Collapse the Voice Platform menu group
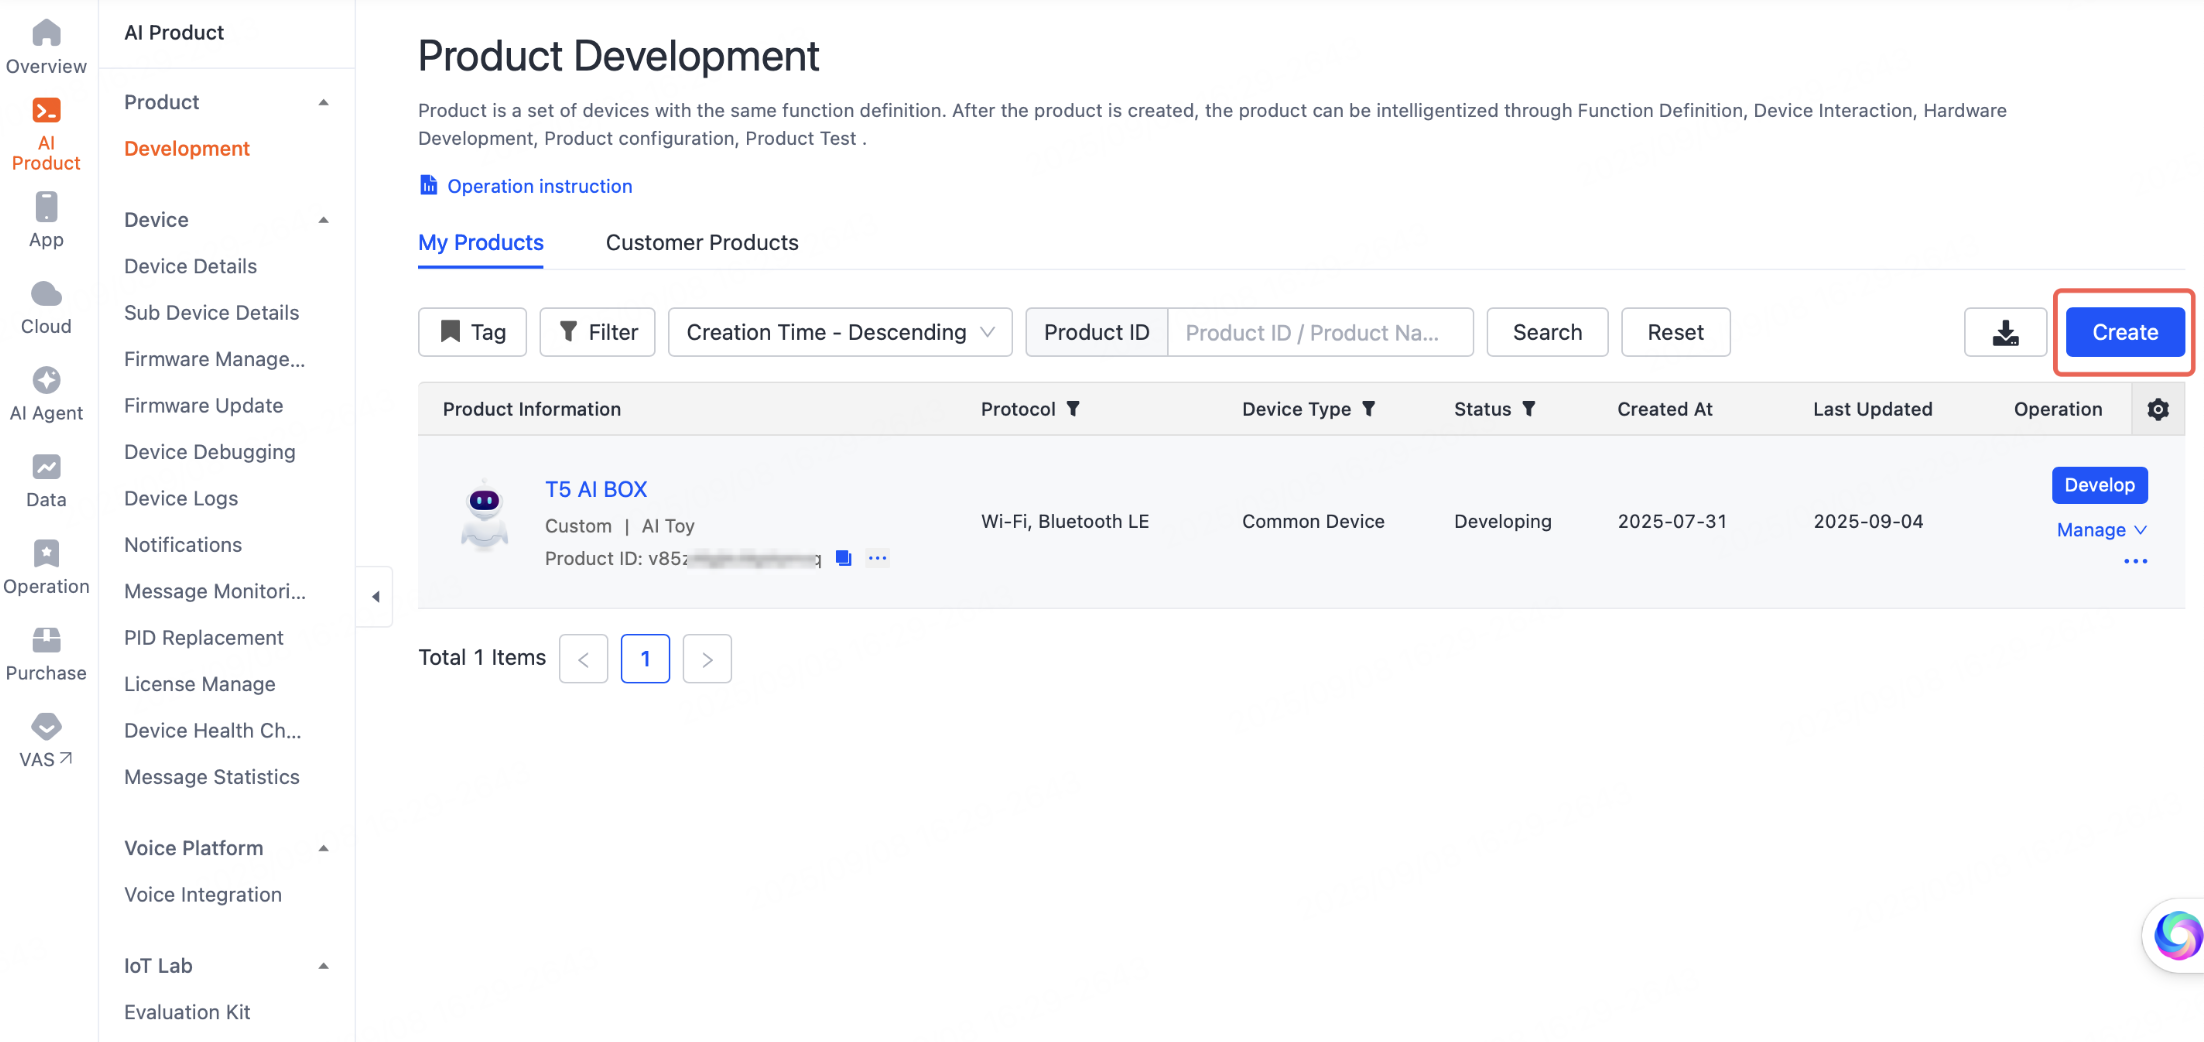 click(x=323, y=848)
